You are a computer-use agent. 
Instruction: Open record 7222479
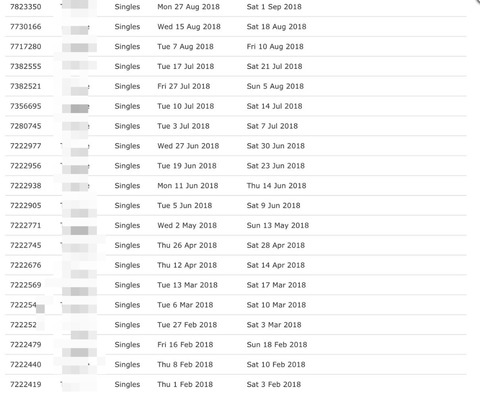[26, 345]
